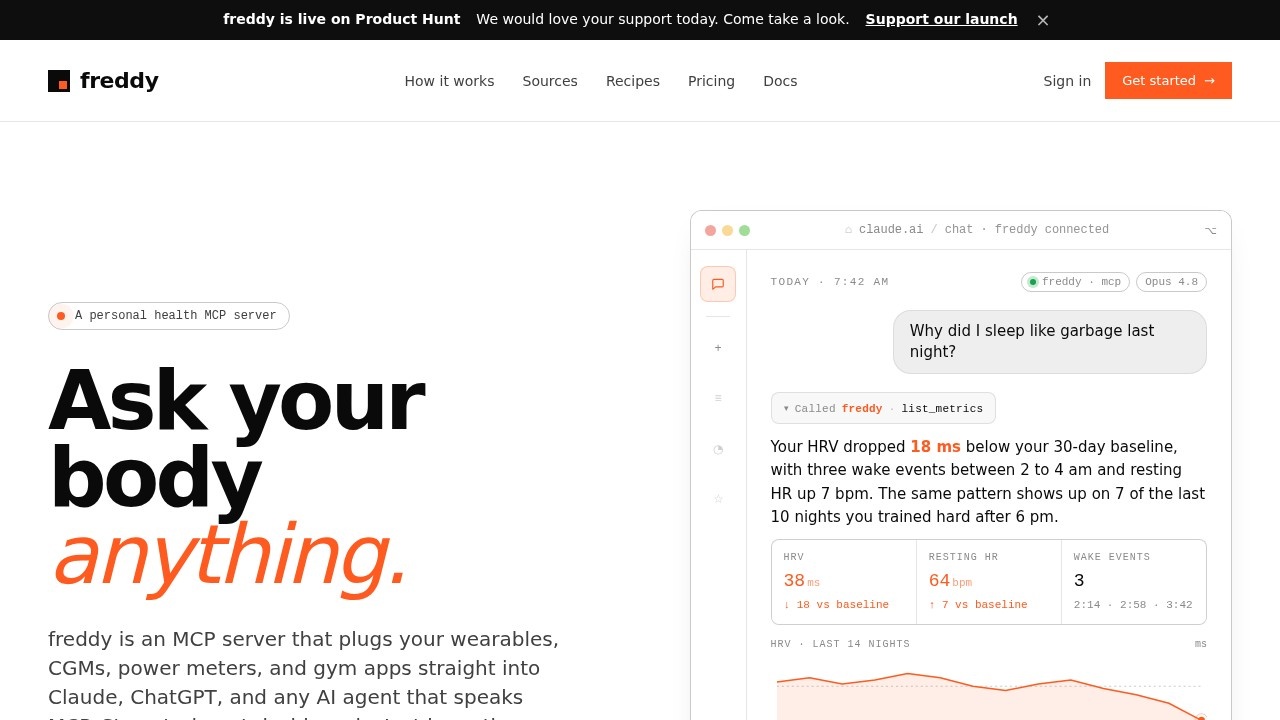
Task: Click the green window dot in mockup
Action: click(744, 230)
